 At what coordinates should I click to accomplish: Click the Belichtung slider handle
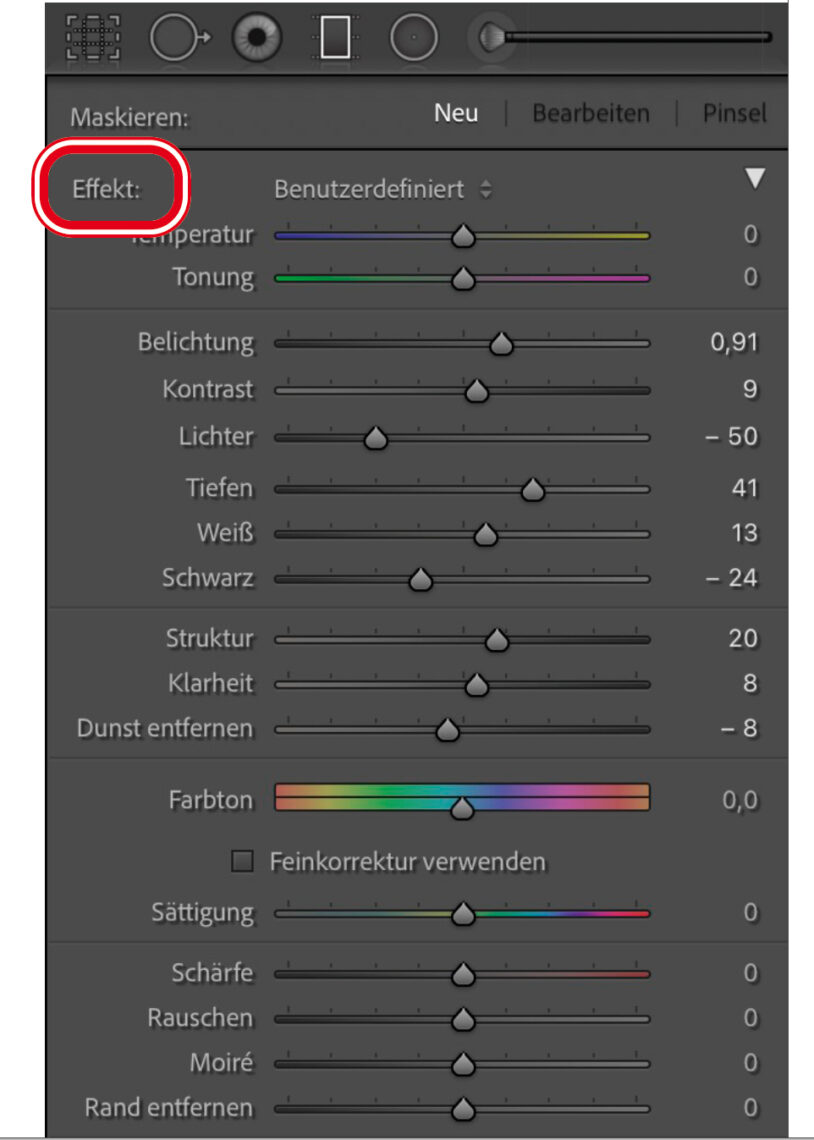tap(502, 345)
